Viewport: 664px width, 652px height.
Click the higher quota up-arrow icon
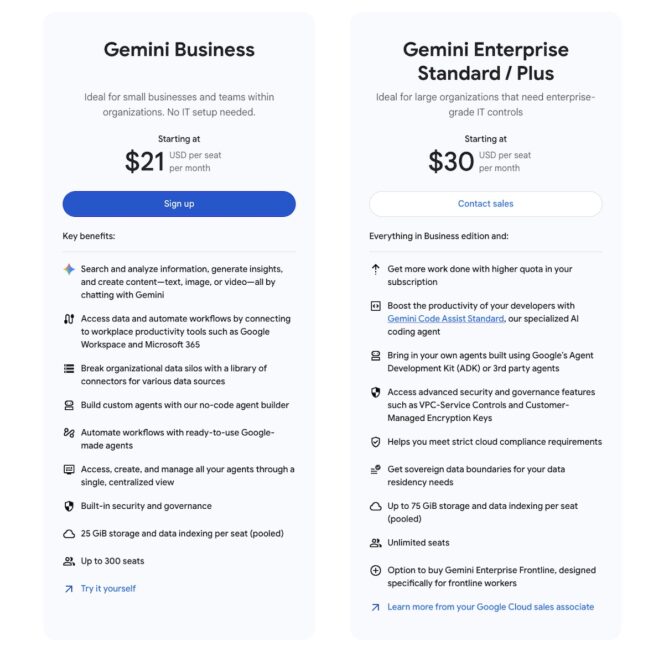point(376,269)
